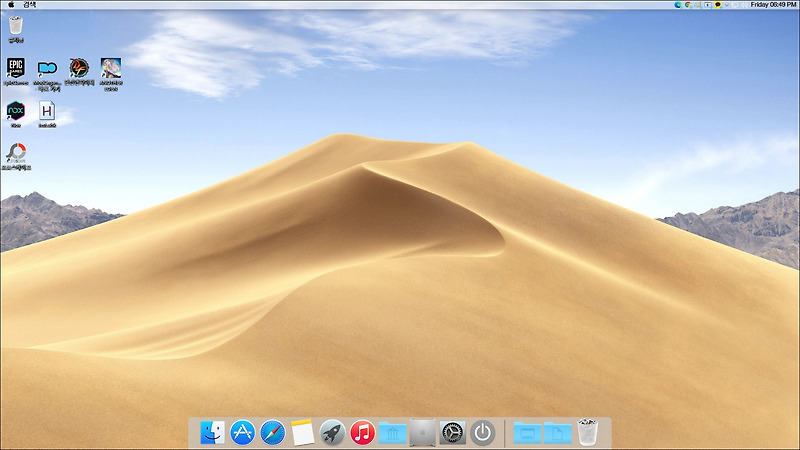
Task: Click the Edge icon in menu bar tray
Action: coord(678,5)
